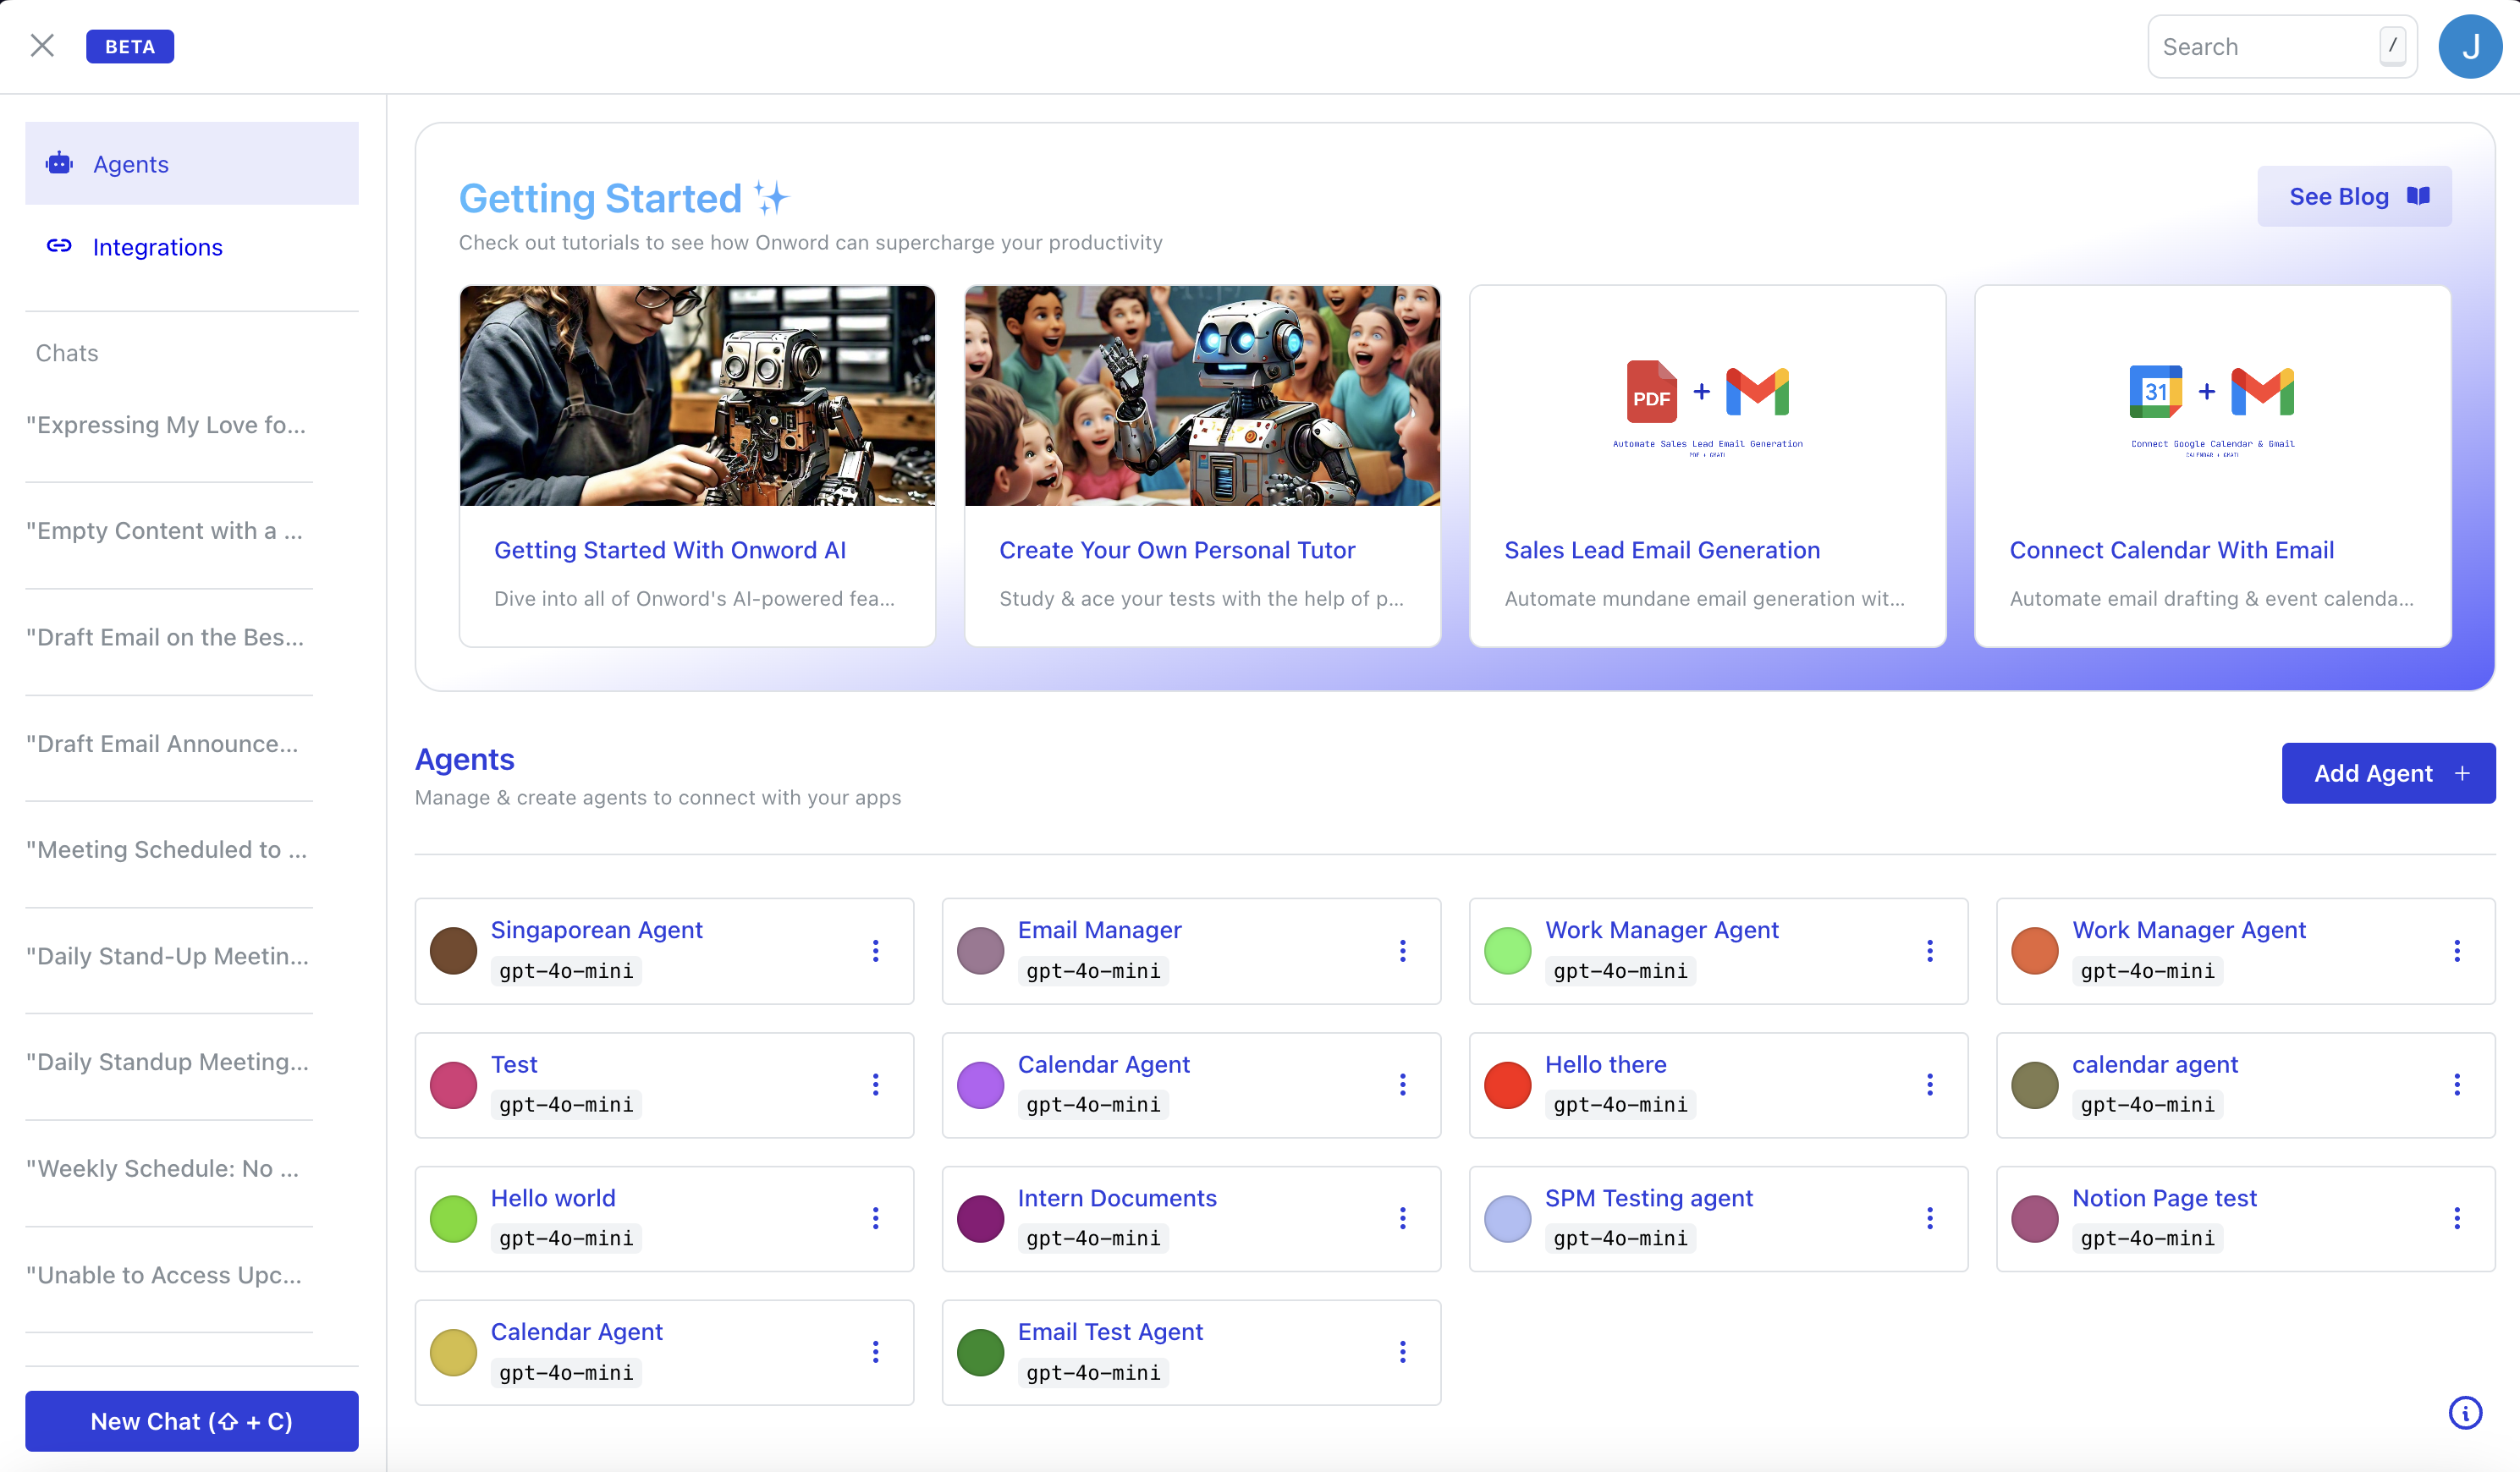Screen dimensions: 2520x1472
Task: Click the Search input field
Action: coord(2265,47)
